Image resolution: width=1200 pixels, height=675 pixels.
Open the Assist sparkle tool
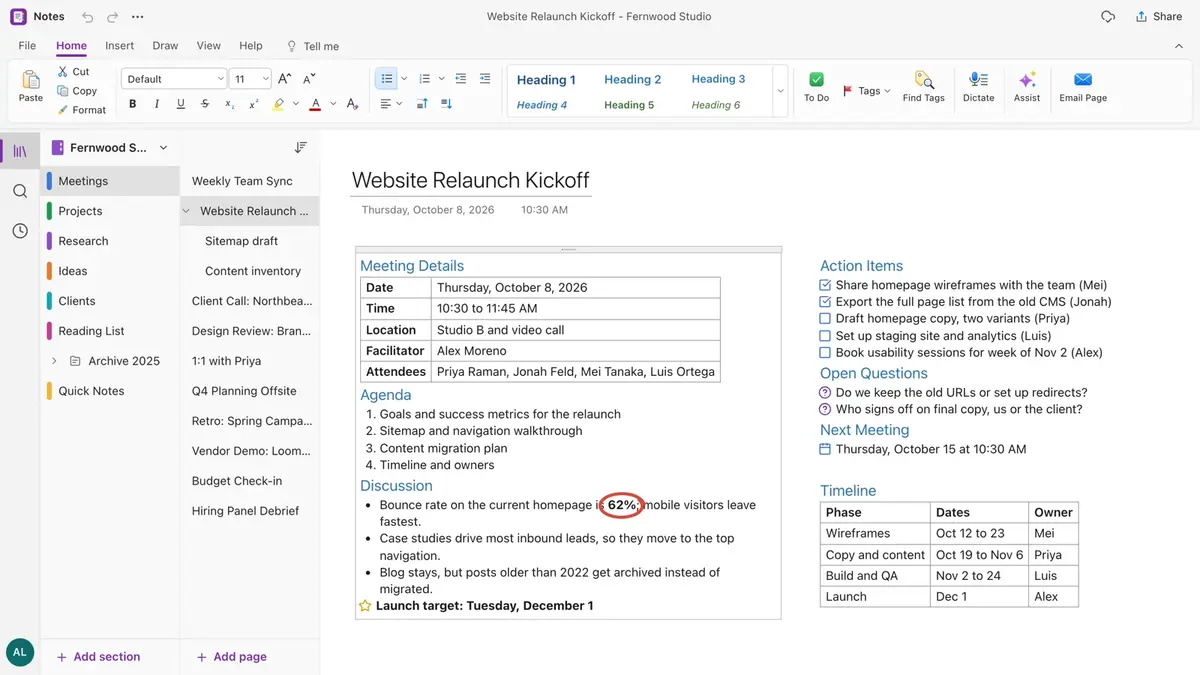tap(1027, 86)
